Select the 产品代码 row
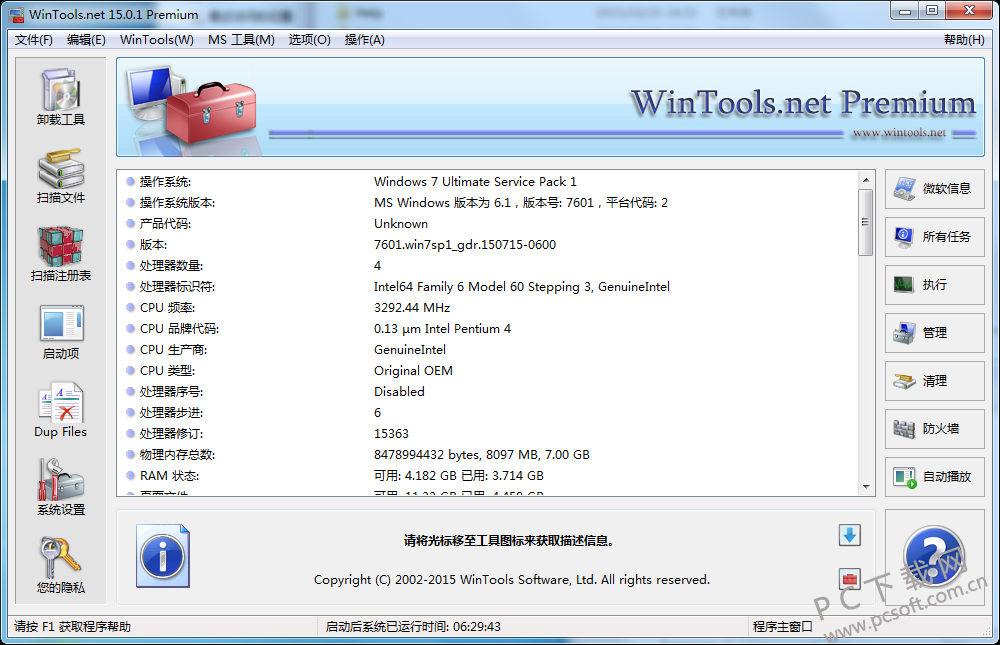 (x=488, y=224)
